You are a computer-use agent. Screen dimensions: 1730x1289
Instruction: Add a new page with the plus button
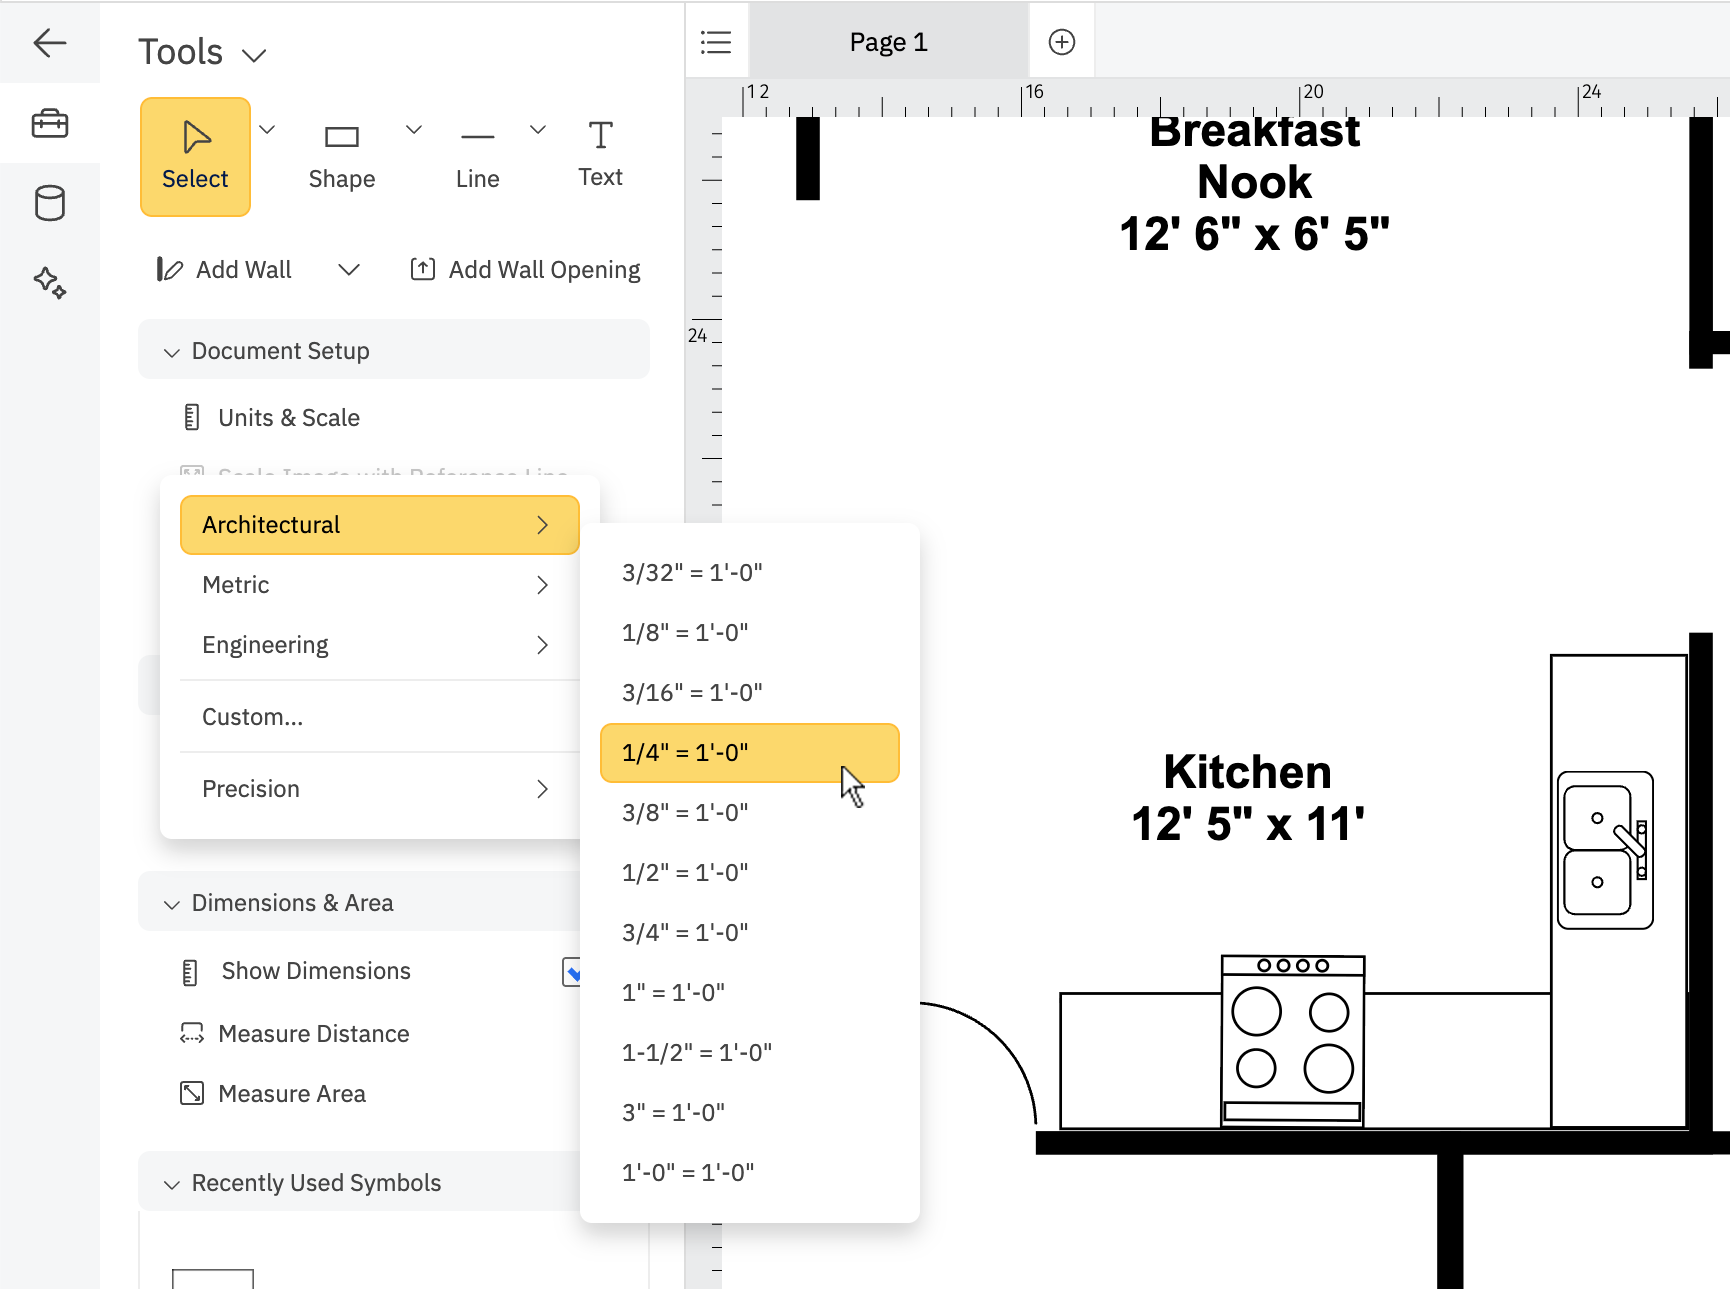pos(1061,41)
